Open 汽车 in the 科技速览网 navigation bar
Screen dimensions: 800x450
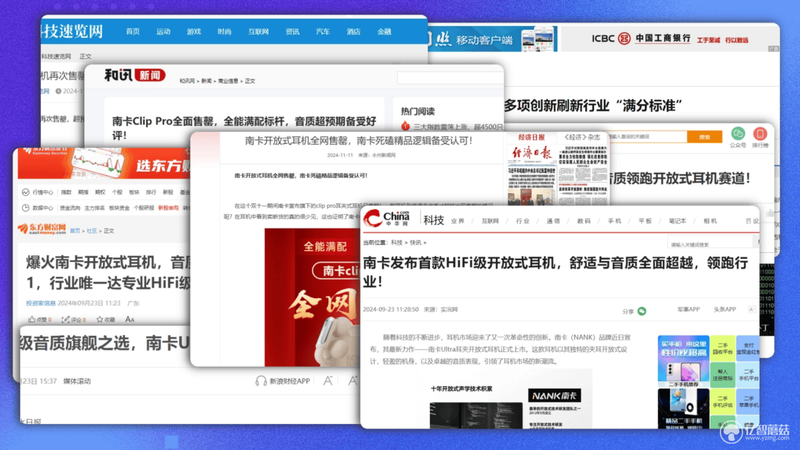pyautogui.click(x=323, y=32)
